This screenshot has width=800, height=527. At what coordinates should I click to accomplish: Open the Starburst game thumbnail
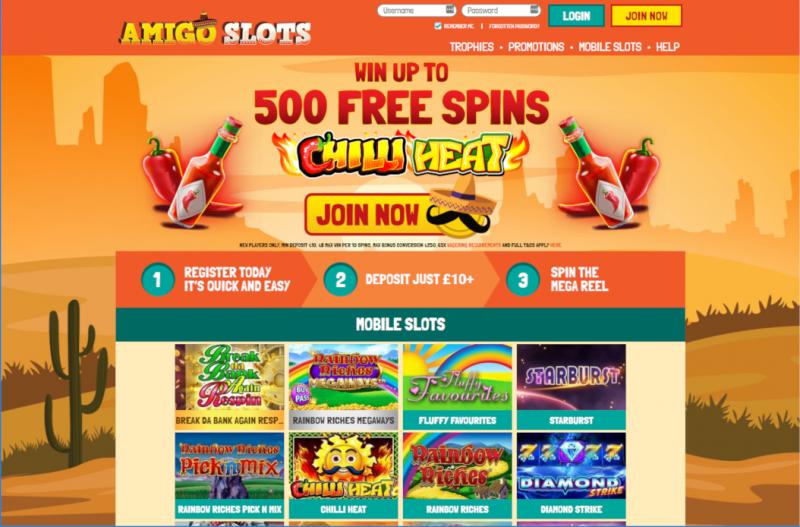tap(571, 387)
